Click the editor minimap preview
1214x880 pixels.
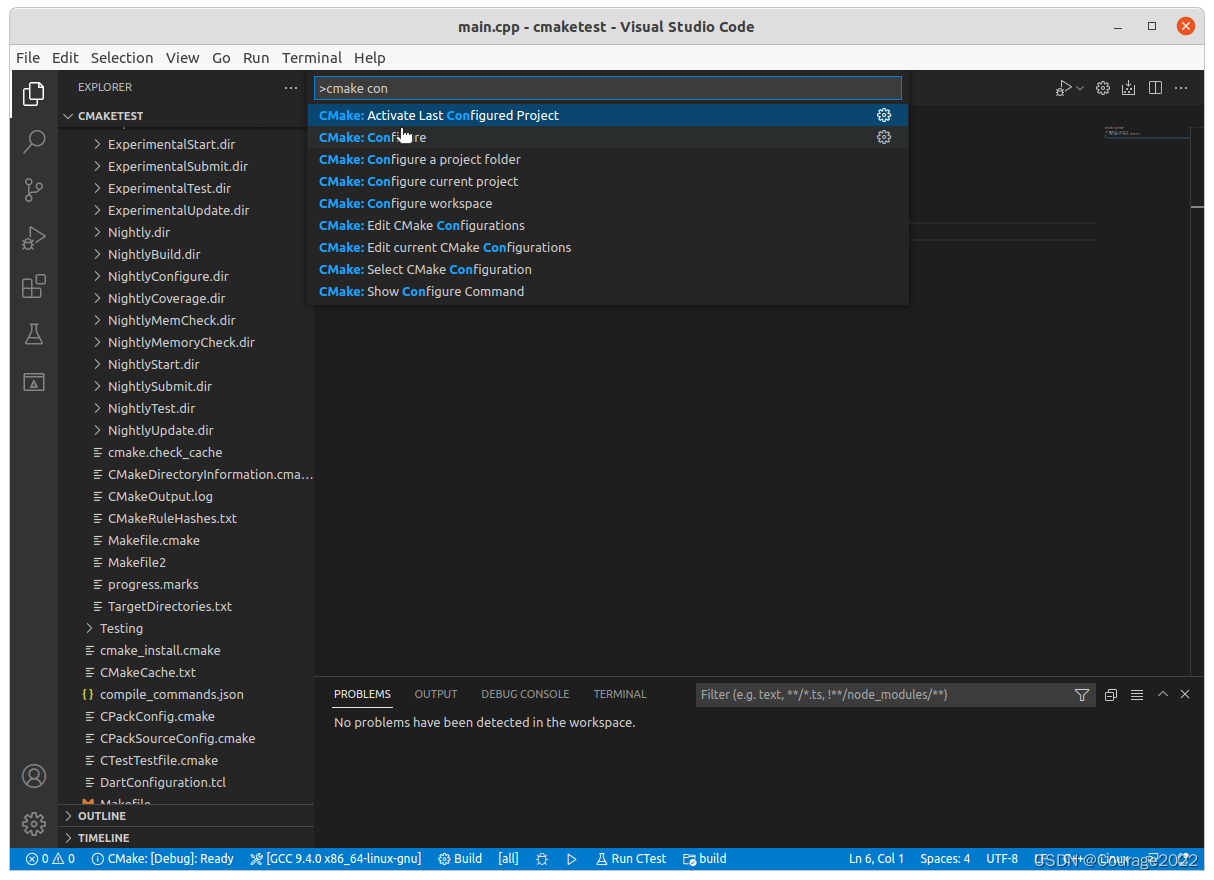[x=1147, y=132]
